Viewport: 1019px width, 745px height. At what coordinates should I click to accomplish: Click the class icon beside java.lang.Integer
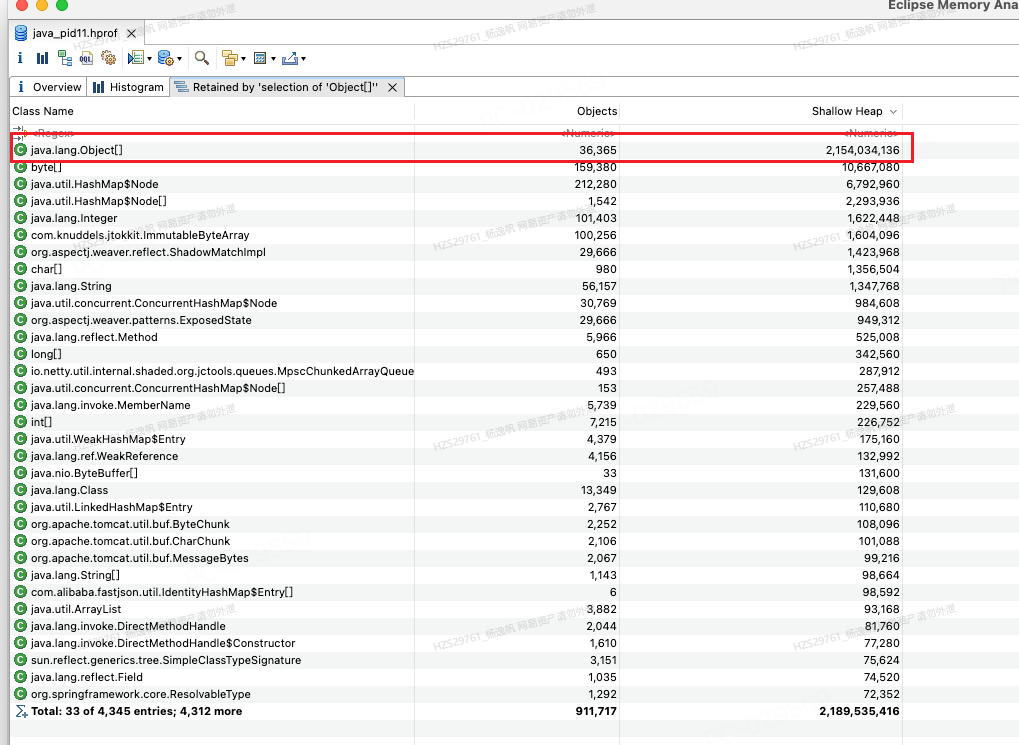(20, 218)
